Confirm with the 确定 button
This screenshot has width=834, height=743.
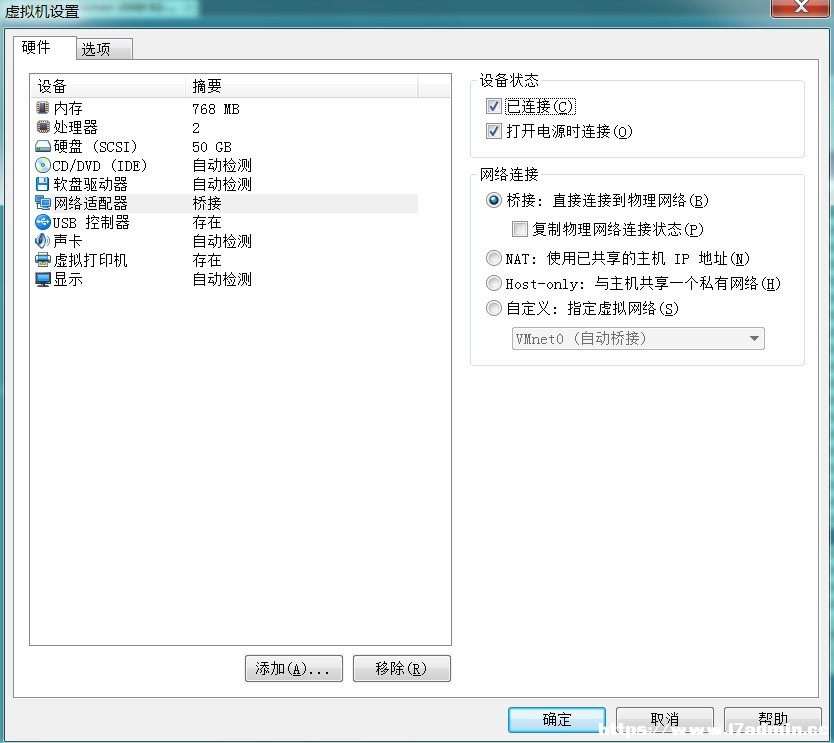coord(557,720)
